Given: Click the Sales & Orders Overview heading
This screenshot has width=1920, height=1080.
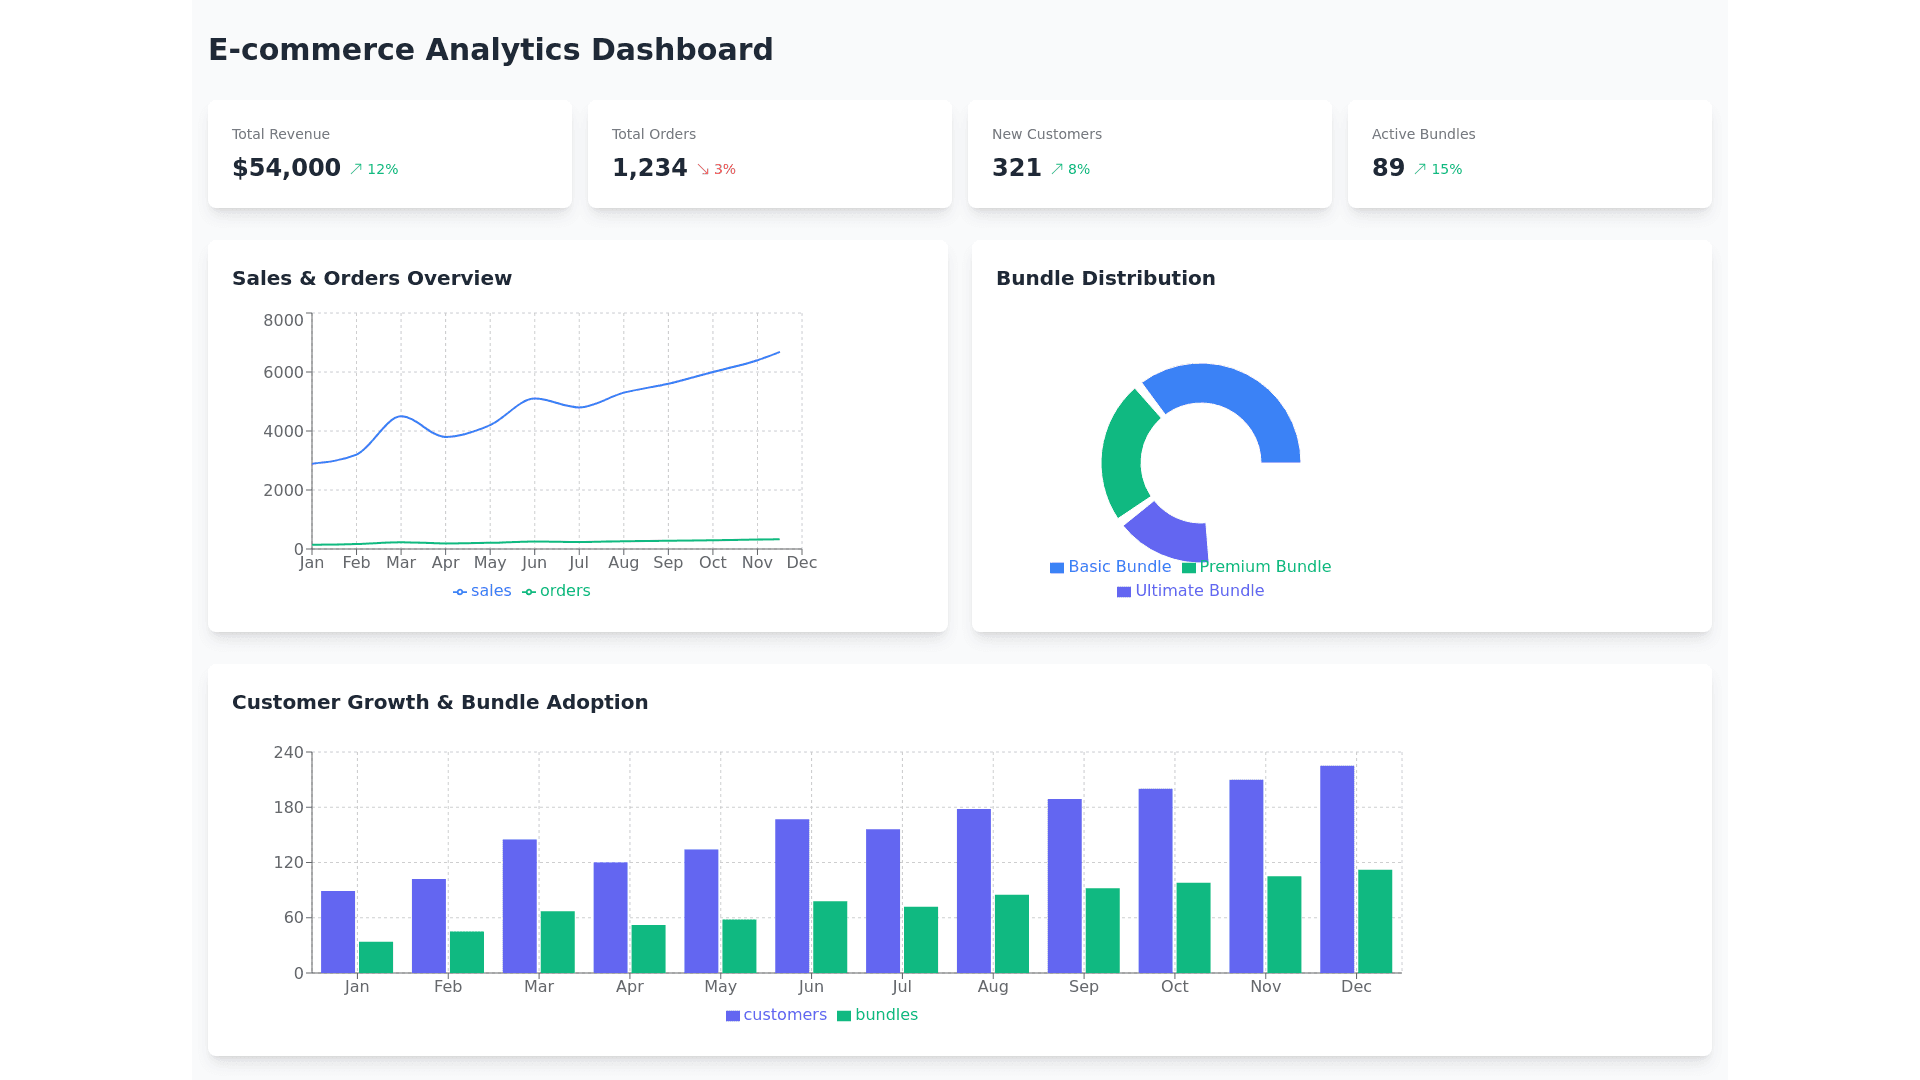Looking at the screenshot, I should tap(372, 278).
